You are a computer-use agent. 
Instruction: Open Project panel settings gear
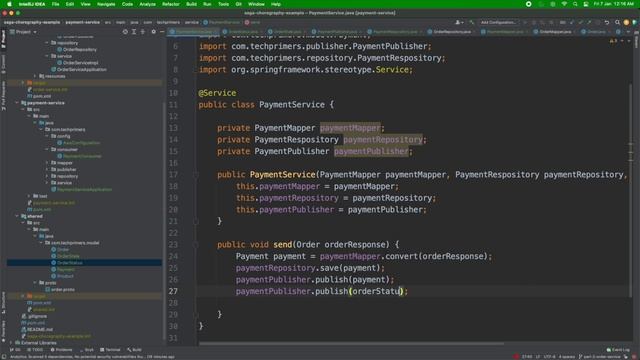click(x=153, y=31)
